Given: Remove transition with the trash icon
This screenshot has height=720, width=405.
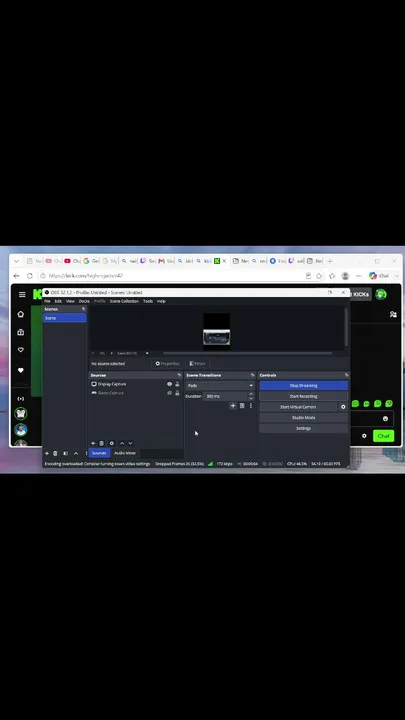Looking at the screenshot, I should point(242,405).
